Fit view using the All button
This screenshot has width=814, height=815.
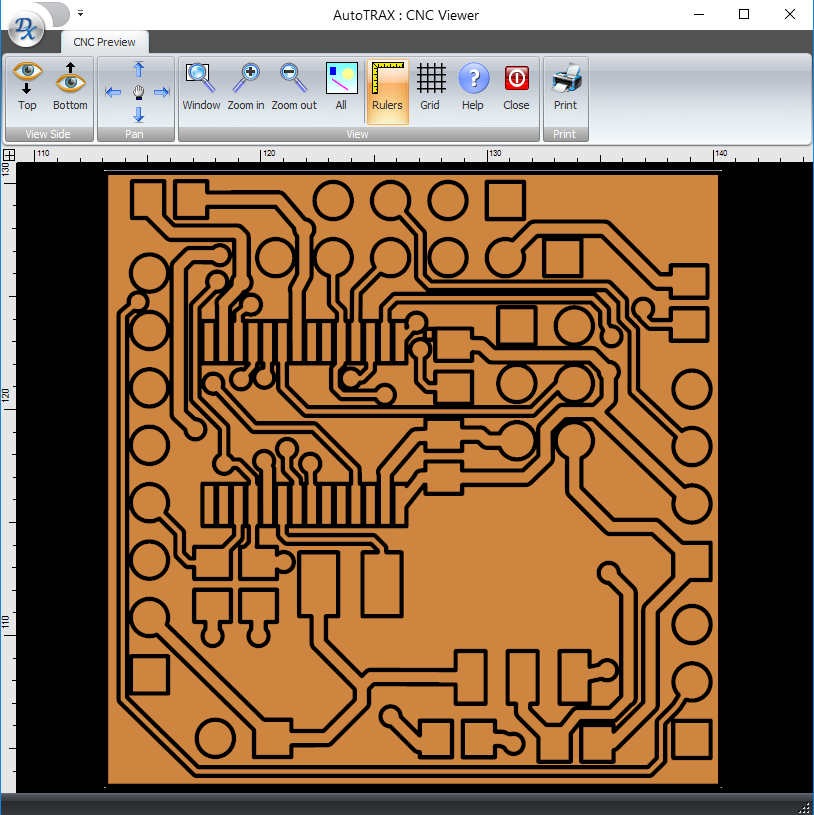click(341, 86)
